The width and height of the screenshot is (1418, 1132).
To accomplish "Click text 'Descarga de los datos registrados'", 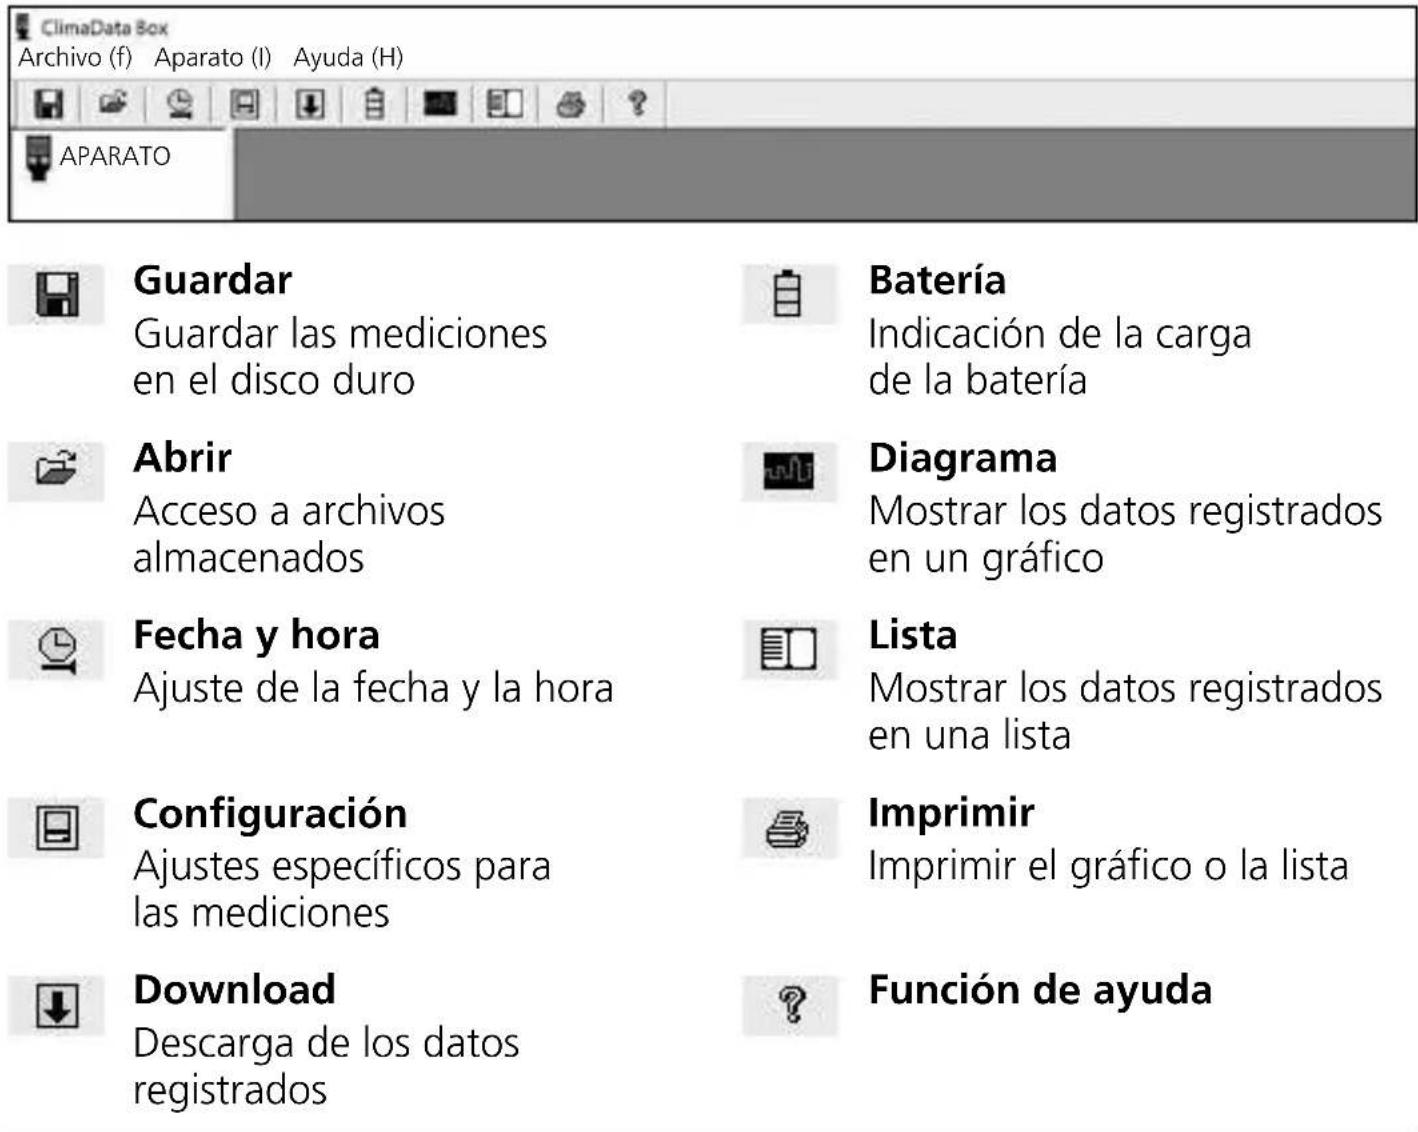I will click(x=326, y=1067).
